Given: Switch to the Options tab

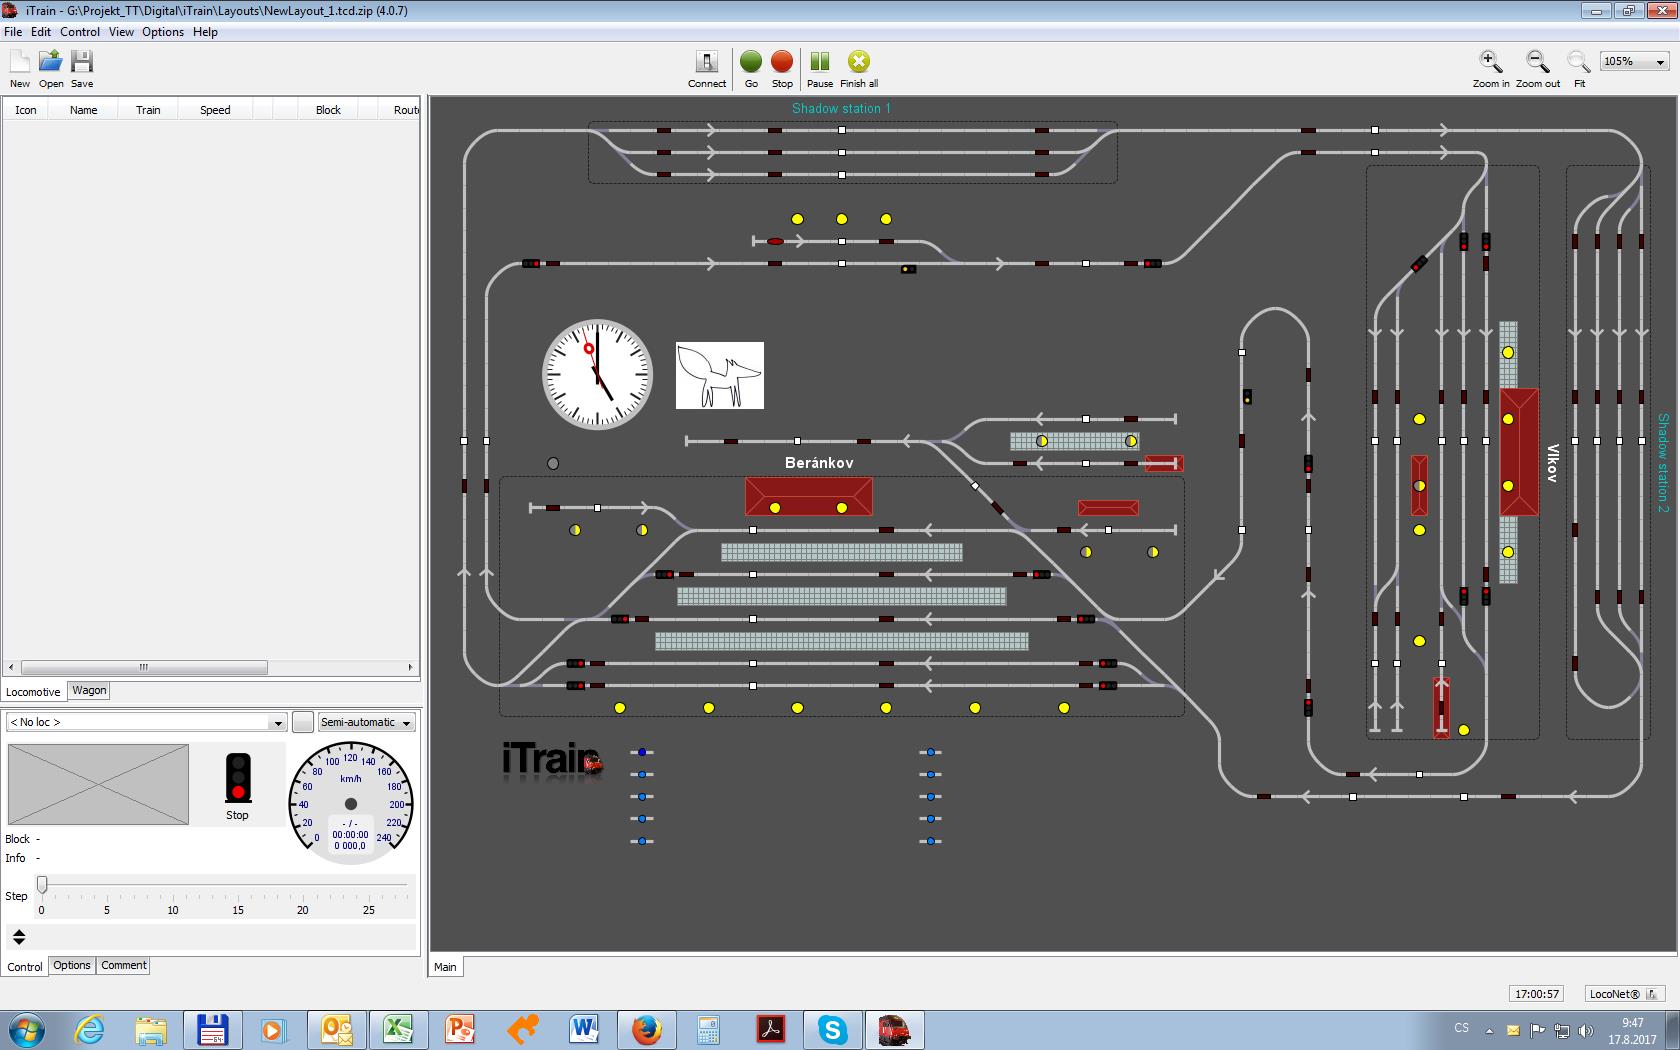Looking at the screenshot, I should tap(72, 965).
